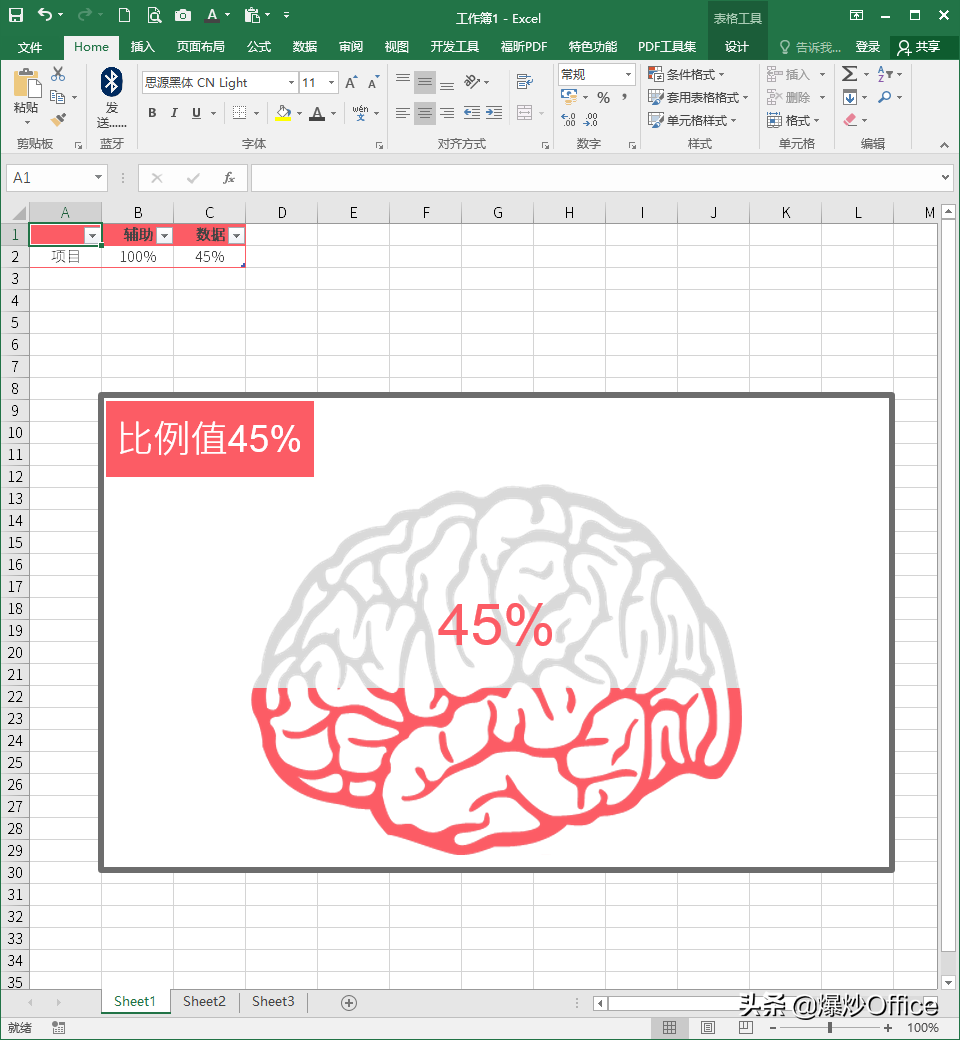Open the 文件 File tab
Image resolution: width=960 pixels, height=1040 pixels.
(x=30, y=47)
